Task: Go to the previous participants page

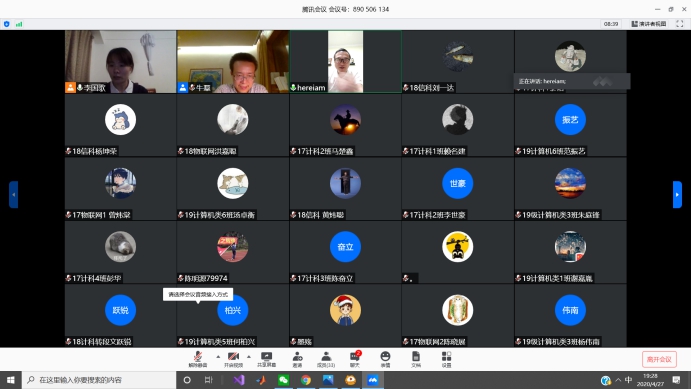Action: tap(14, 194)
